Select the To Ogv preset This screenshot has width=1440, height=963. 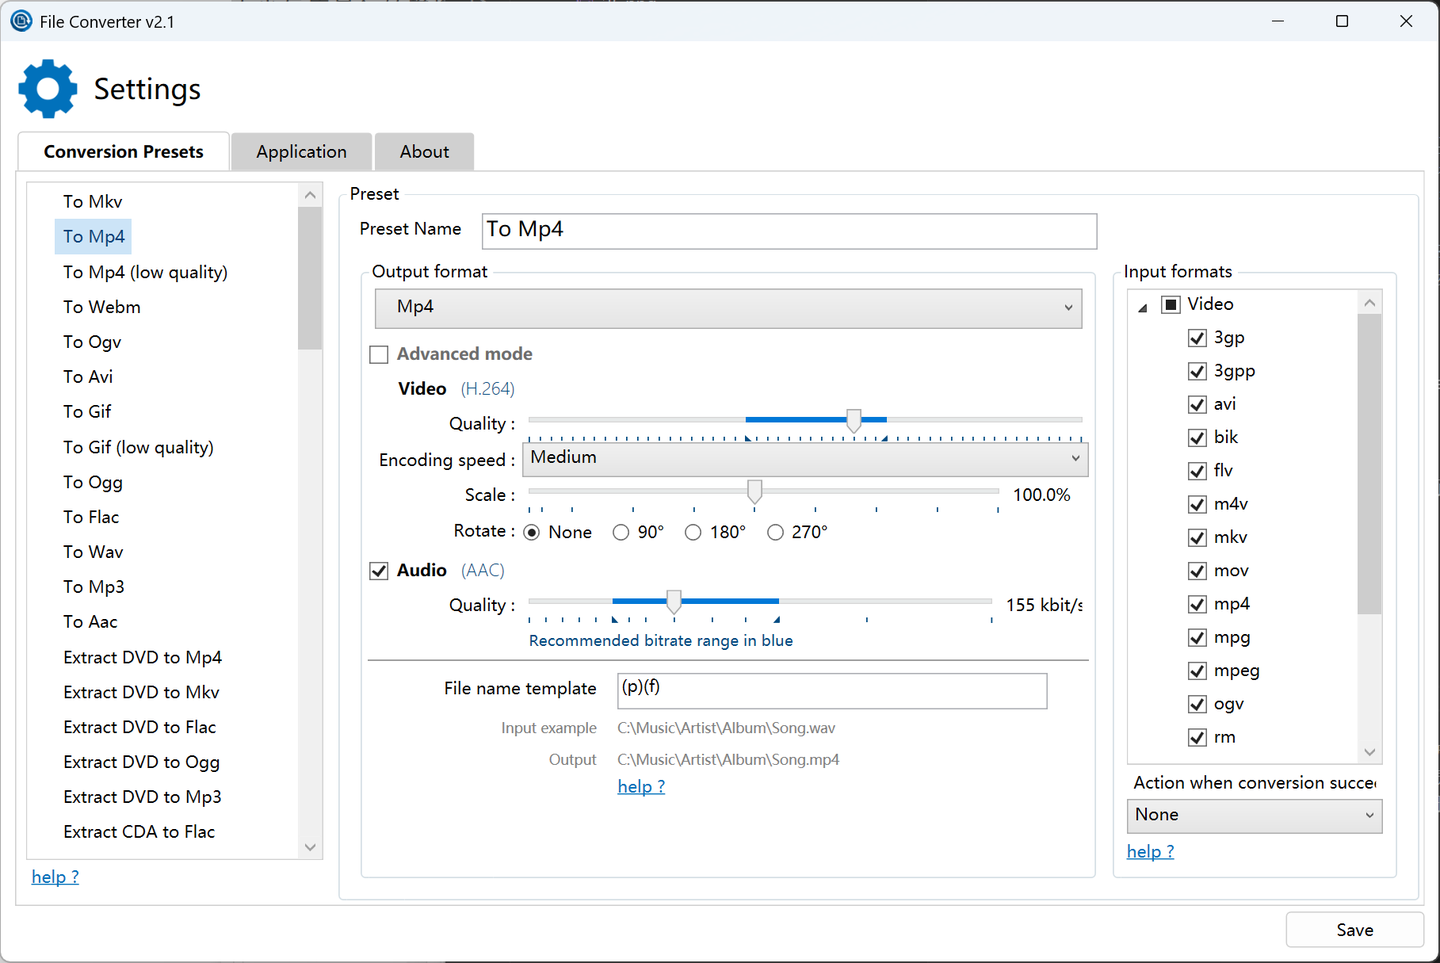tap(92, 342)
